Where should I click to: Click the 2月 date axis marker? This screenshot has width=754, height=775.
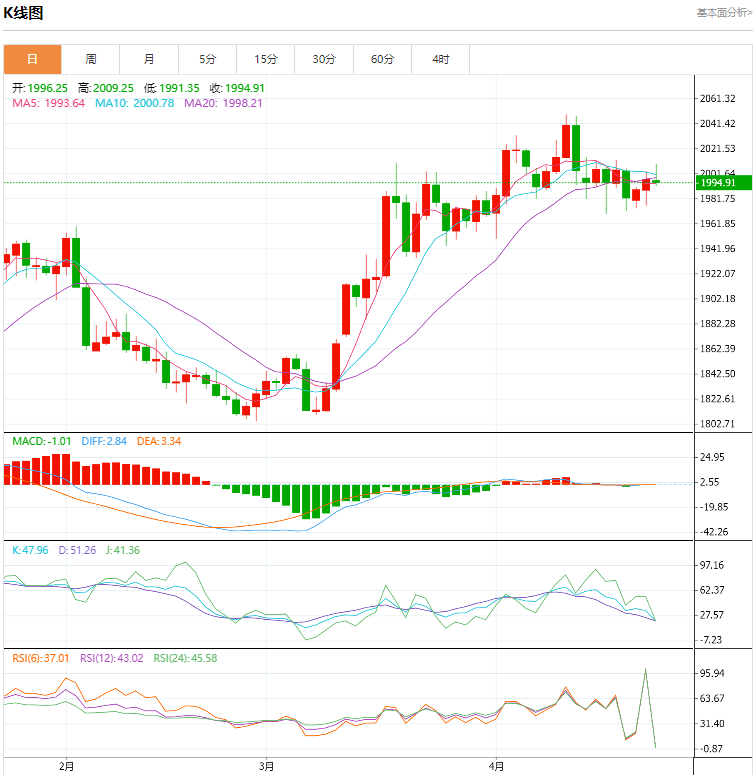(x=66, y=767)
